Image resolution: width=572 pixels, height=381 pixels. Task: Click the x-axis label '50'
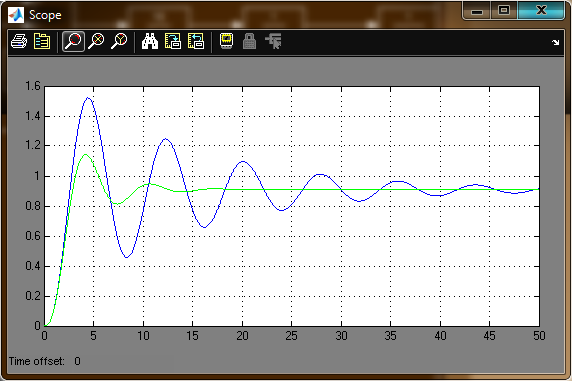pyautogui.click(x=539, y=336)
